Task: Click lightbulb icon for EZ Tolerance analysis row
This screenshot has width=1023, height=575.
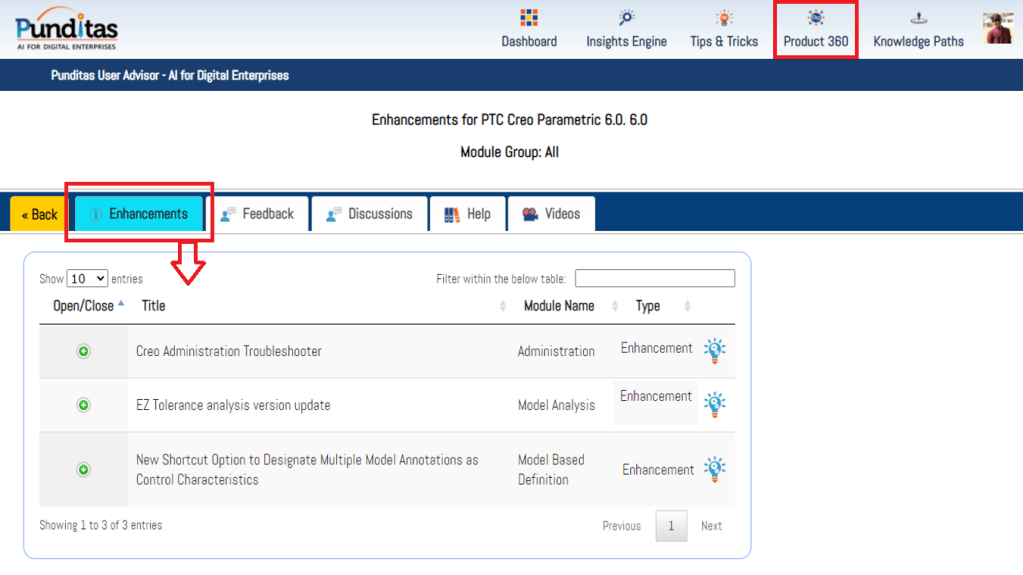Action: [x=714, y=404]
